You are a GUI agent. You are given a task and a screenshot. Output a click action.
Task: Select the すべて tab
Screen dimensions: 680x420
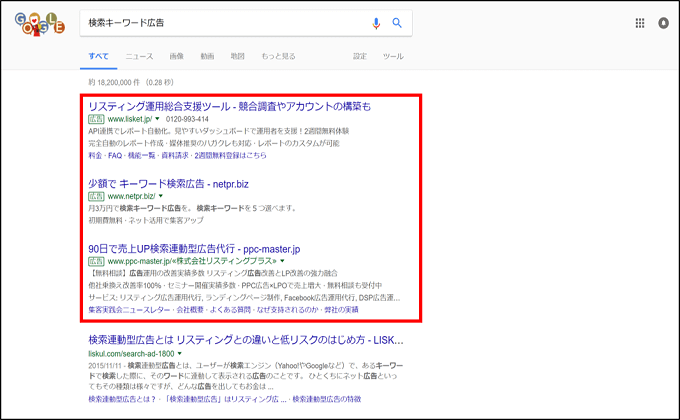(x=98, y=56)
